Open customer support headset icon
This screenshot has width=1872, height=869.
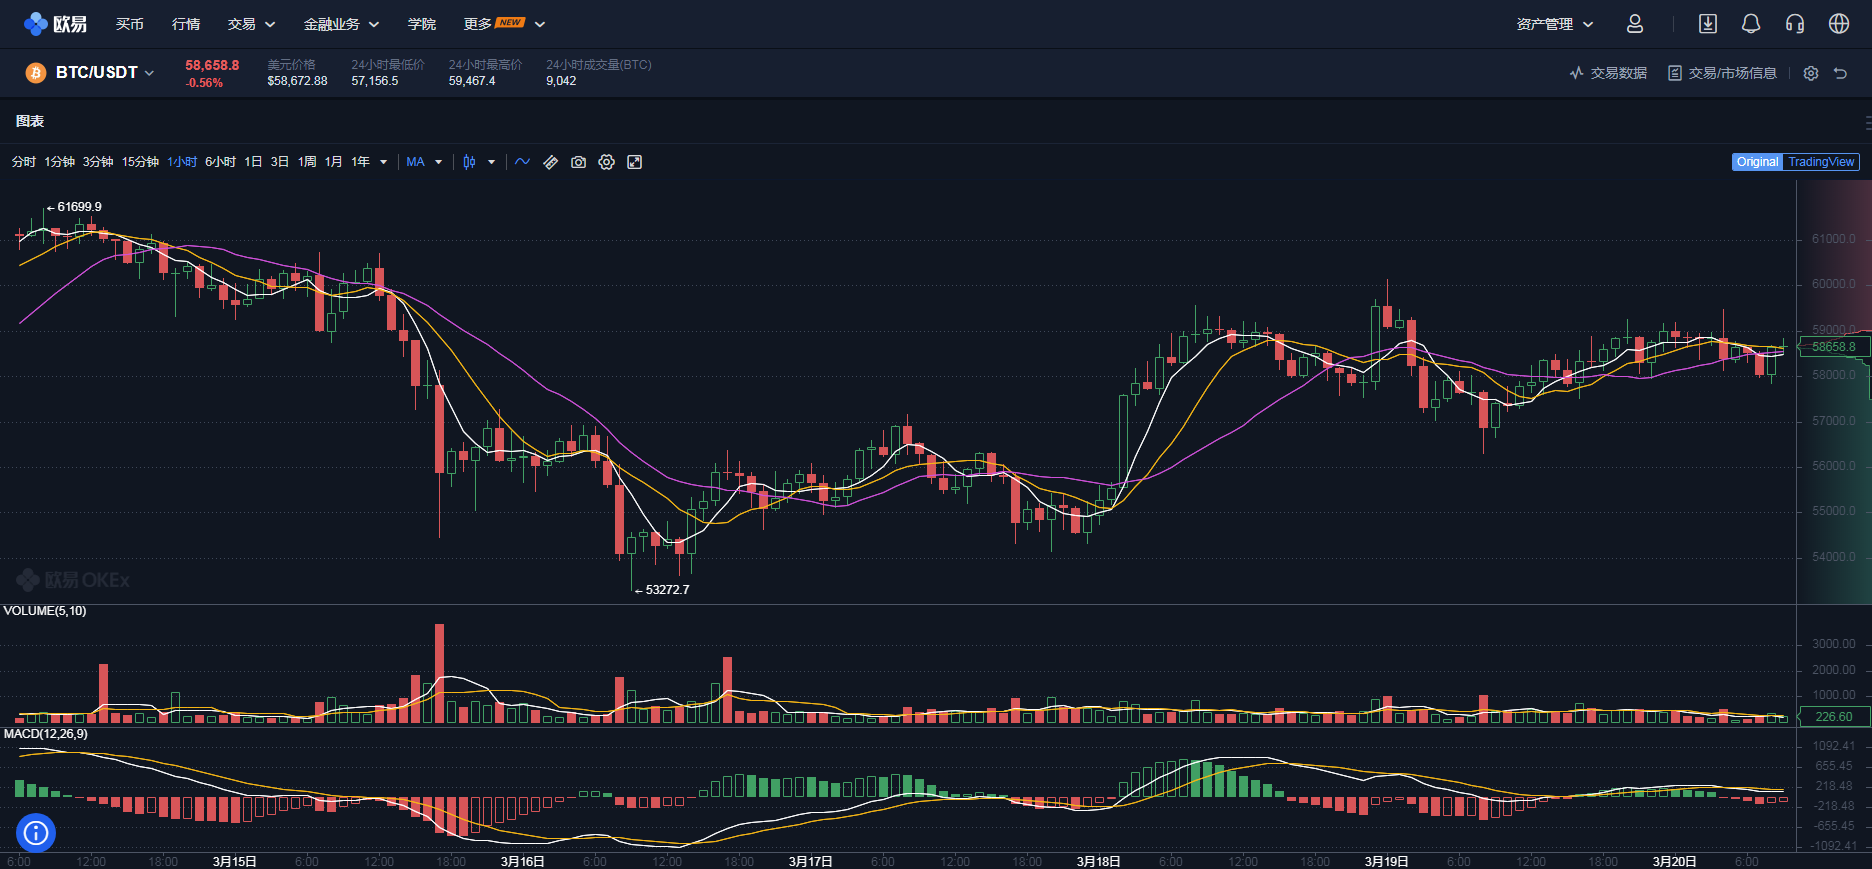click(x=1794, y=24)
